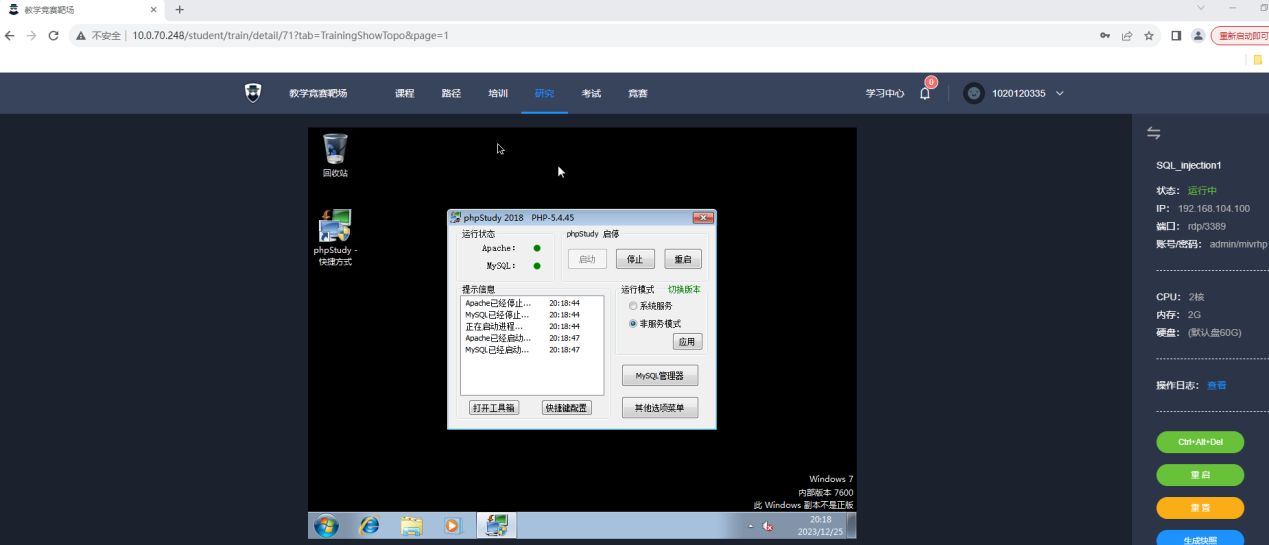Open the 其他选项菜单 options menu
The image size is (1269, 545).
click(660, 408)
